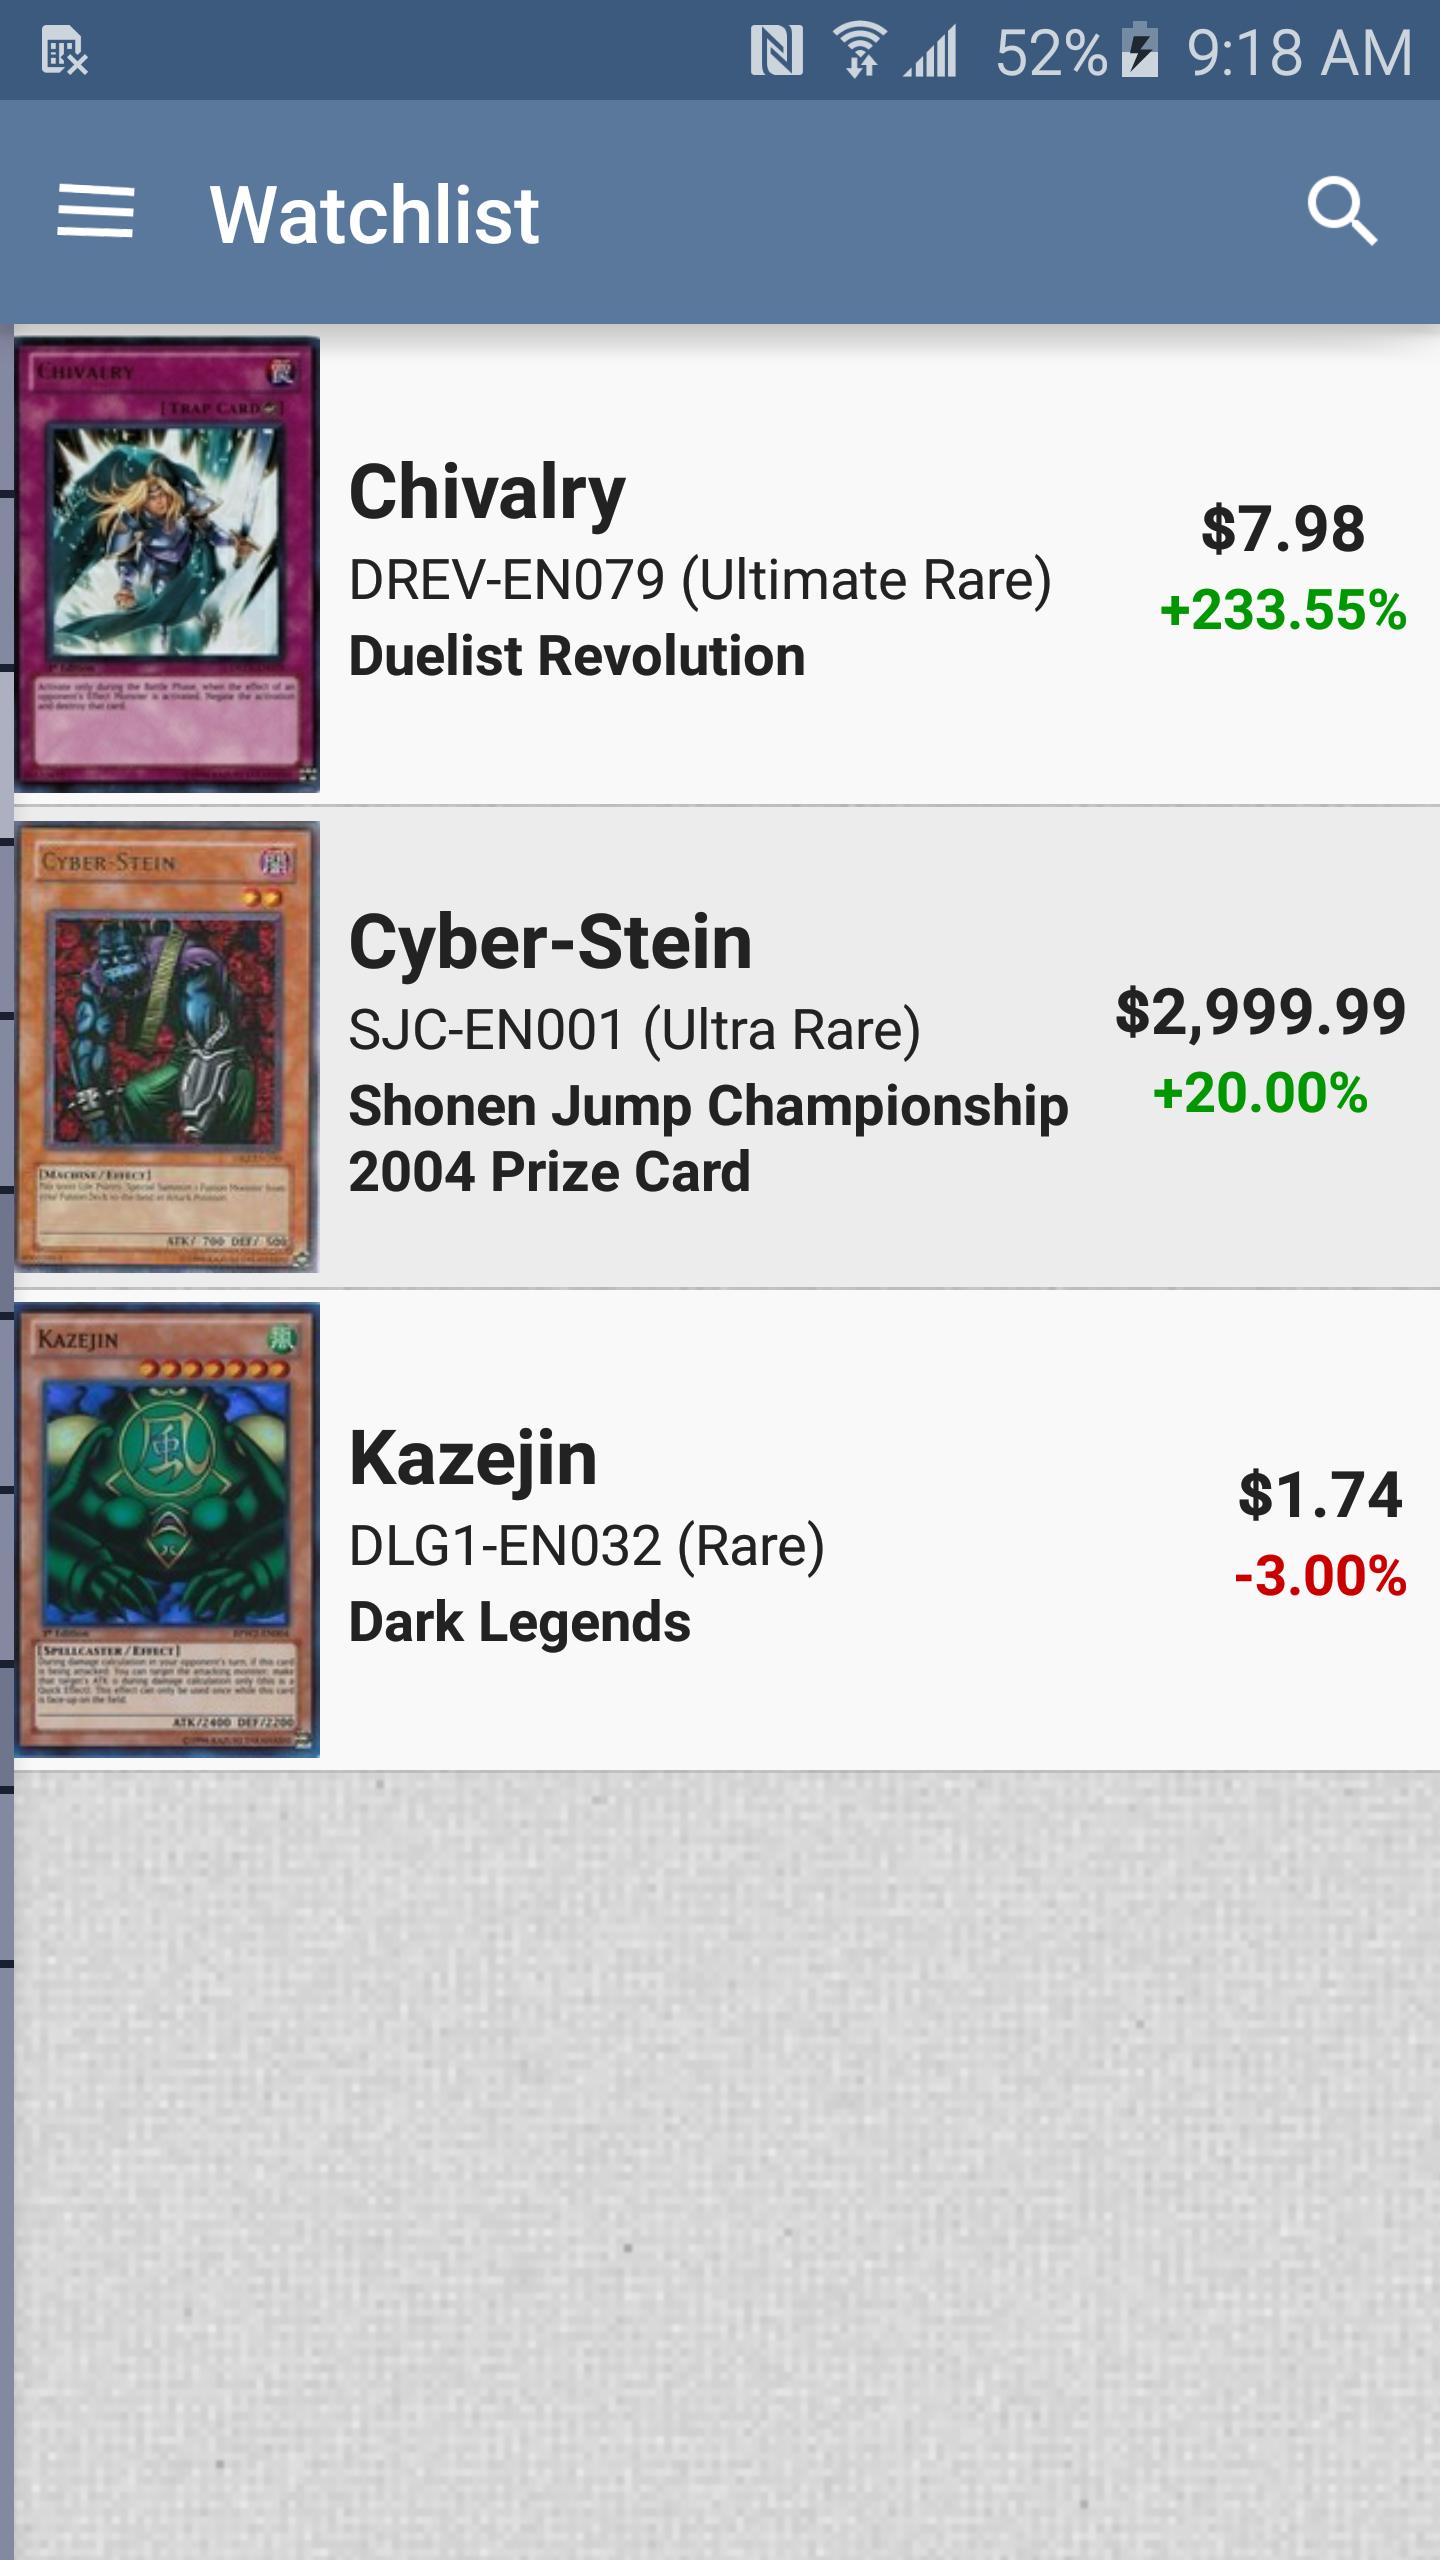Open the Kazejin card image
The image size is (1440, 2560).
pos(167,1529)
